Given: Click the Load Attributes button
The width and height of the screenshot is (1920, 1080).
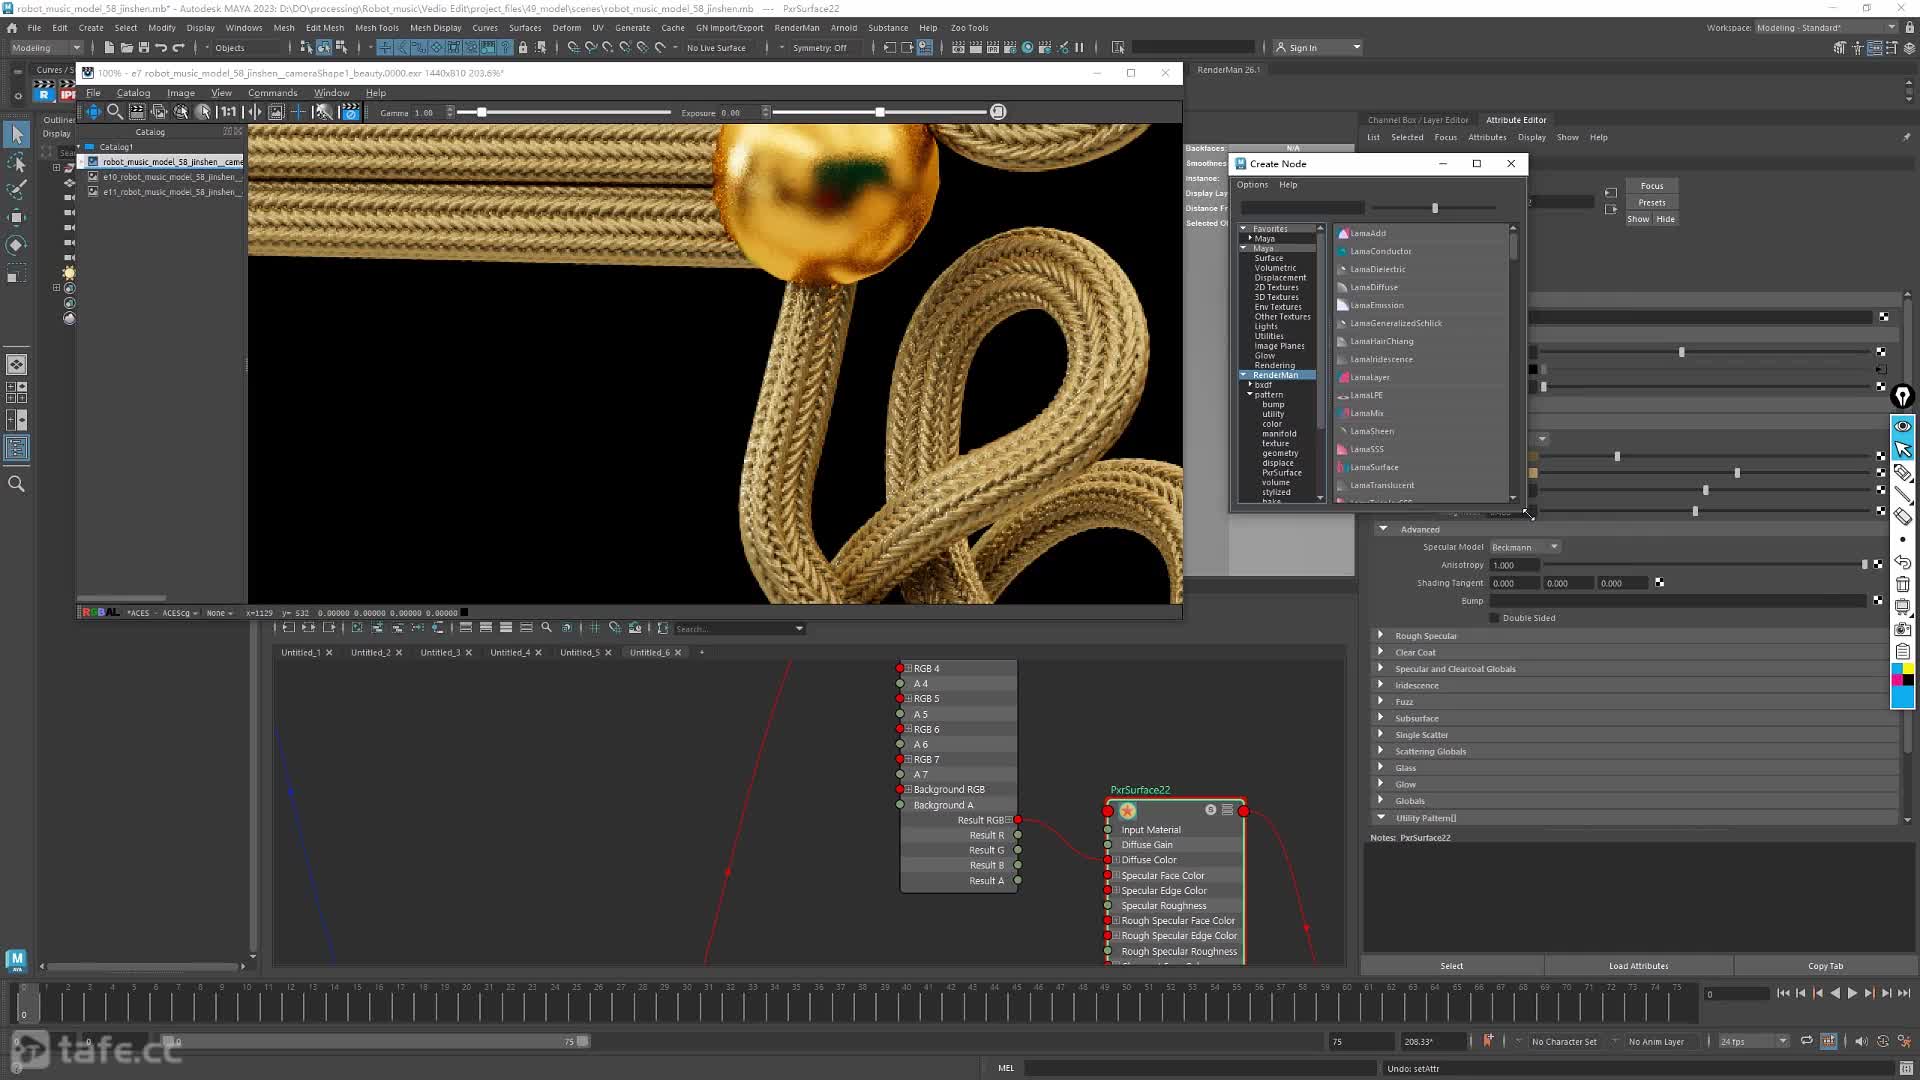Looking at the screenshot, I should click(1638, 966).
